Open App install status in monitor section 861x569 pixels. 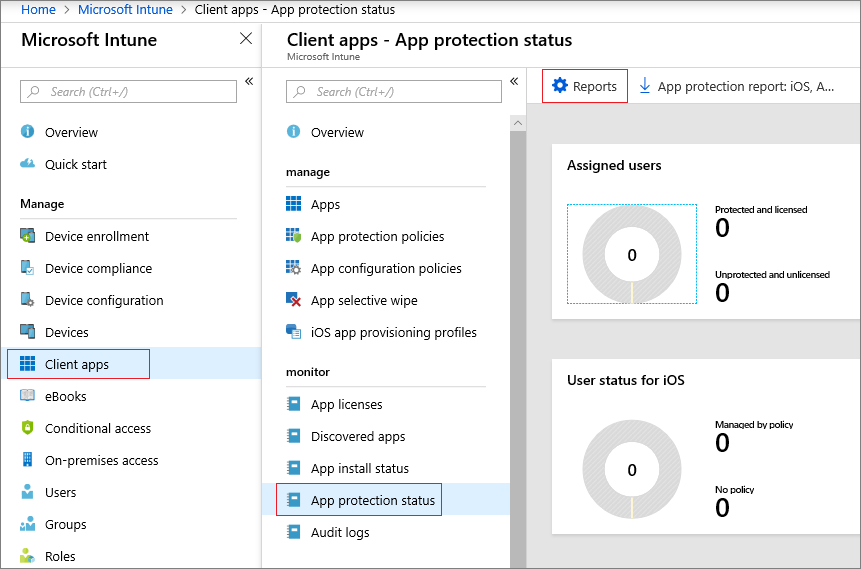pos(359,468)
